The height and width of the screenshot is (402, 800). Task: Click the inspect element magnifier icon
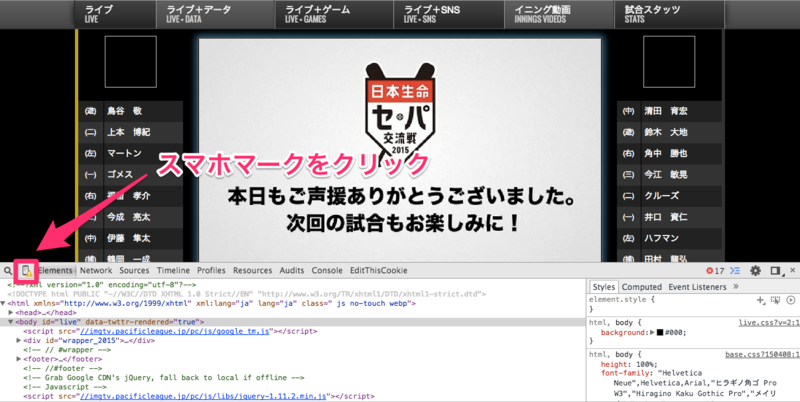point(8,271)
